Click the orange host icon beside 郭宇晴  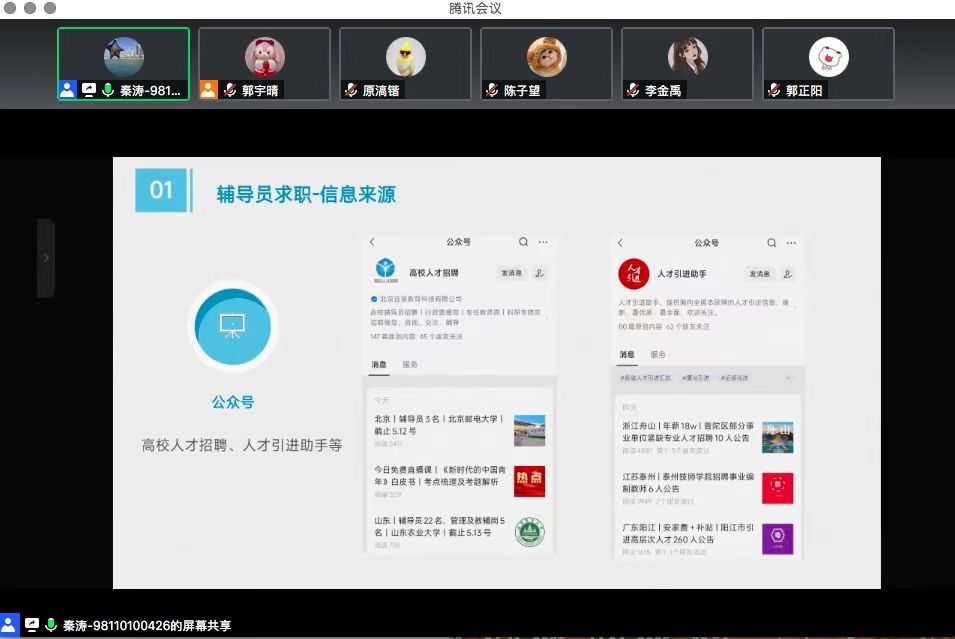pyautogui.click(x=209, y=90)
